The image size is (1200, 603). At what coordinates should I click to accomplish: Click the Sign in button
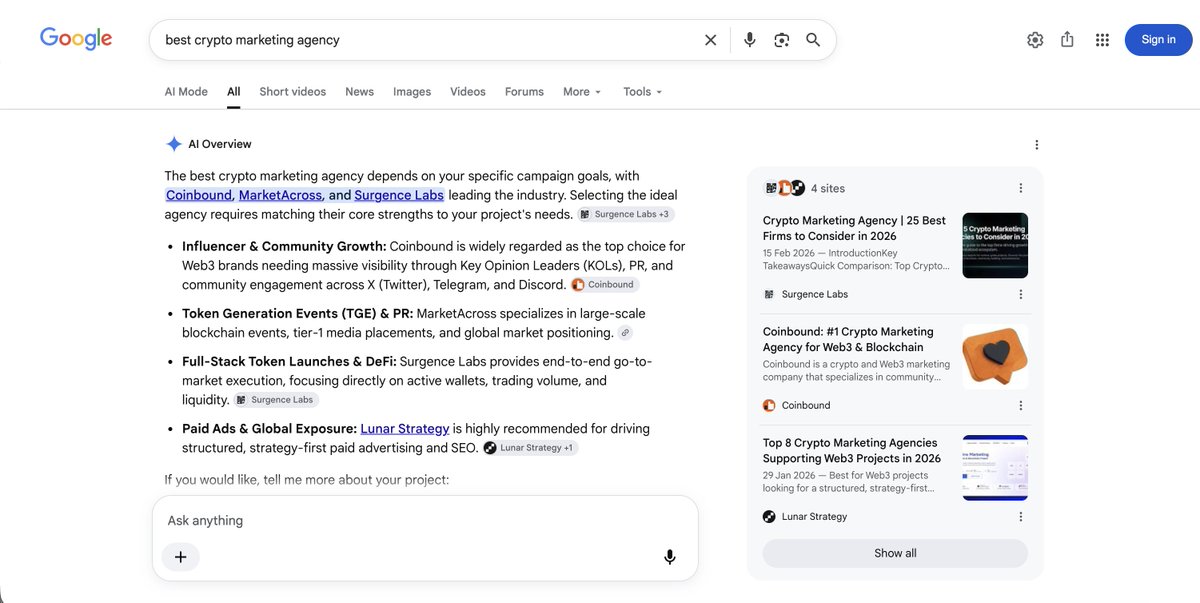pos(1158,40)
